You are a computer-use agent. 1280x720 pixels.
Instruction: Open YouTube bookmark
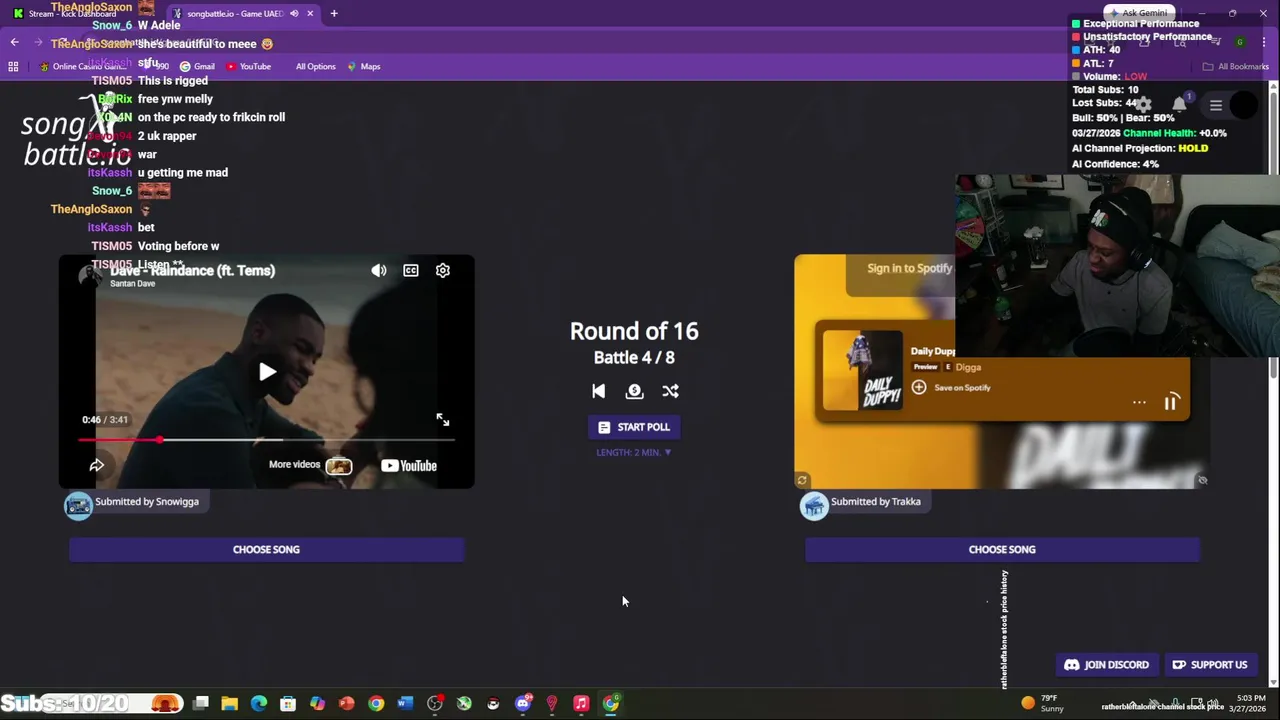coord(248,66)
